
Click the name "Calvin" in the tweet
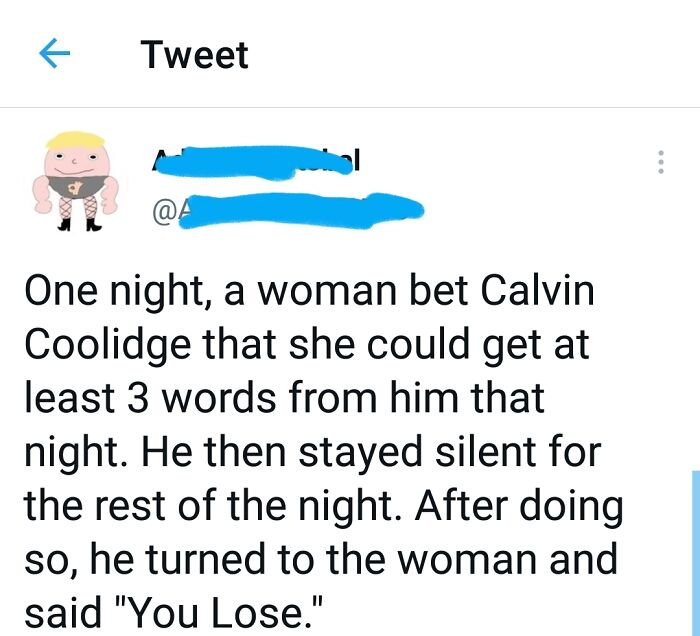[x=539, y=290]
